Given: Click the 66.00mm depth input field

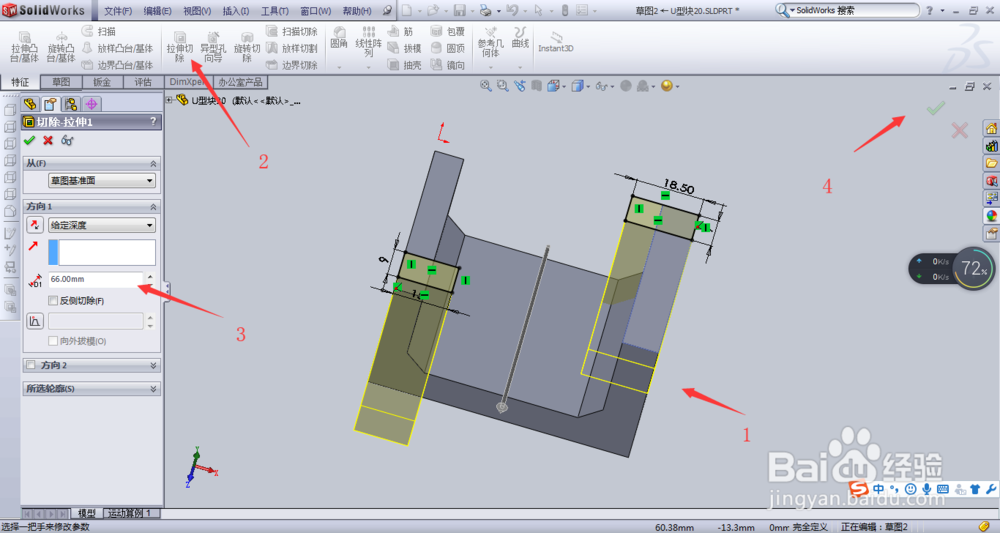Looking at the screenshot, I should [x=96, y=279].
